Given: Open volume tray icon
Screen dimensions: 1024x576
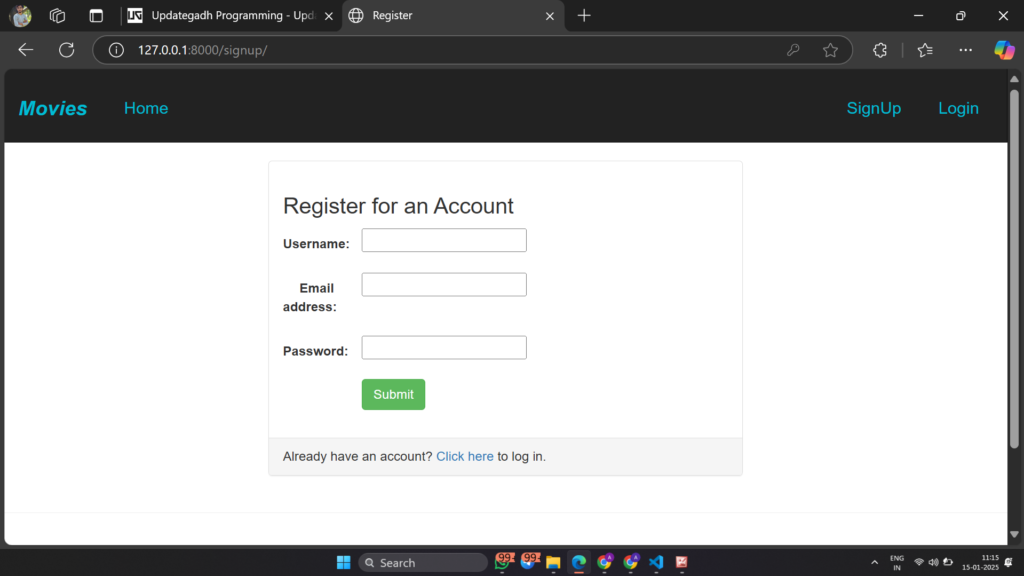Looking at the screenshot, I should [933, 562].
